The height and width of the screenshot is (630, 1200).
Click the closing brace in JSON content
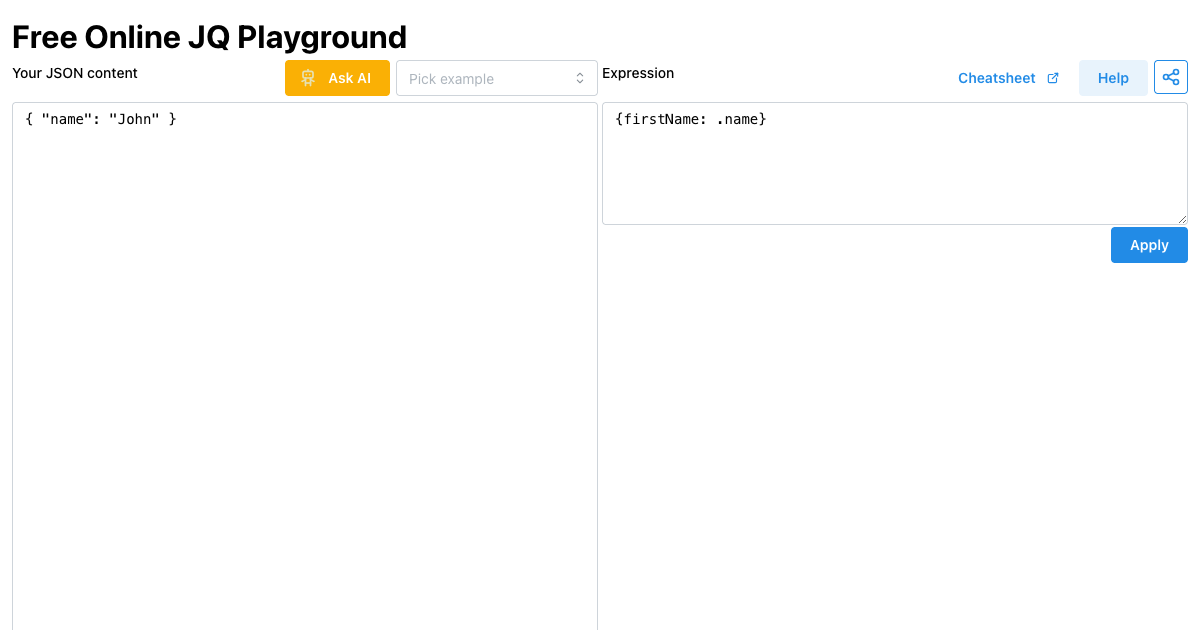pyautogui.click(x=172, y=119)
